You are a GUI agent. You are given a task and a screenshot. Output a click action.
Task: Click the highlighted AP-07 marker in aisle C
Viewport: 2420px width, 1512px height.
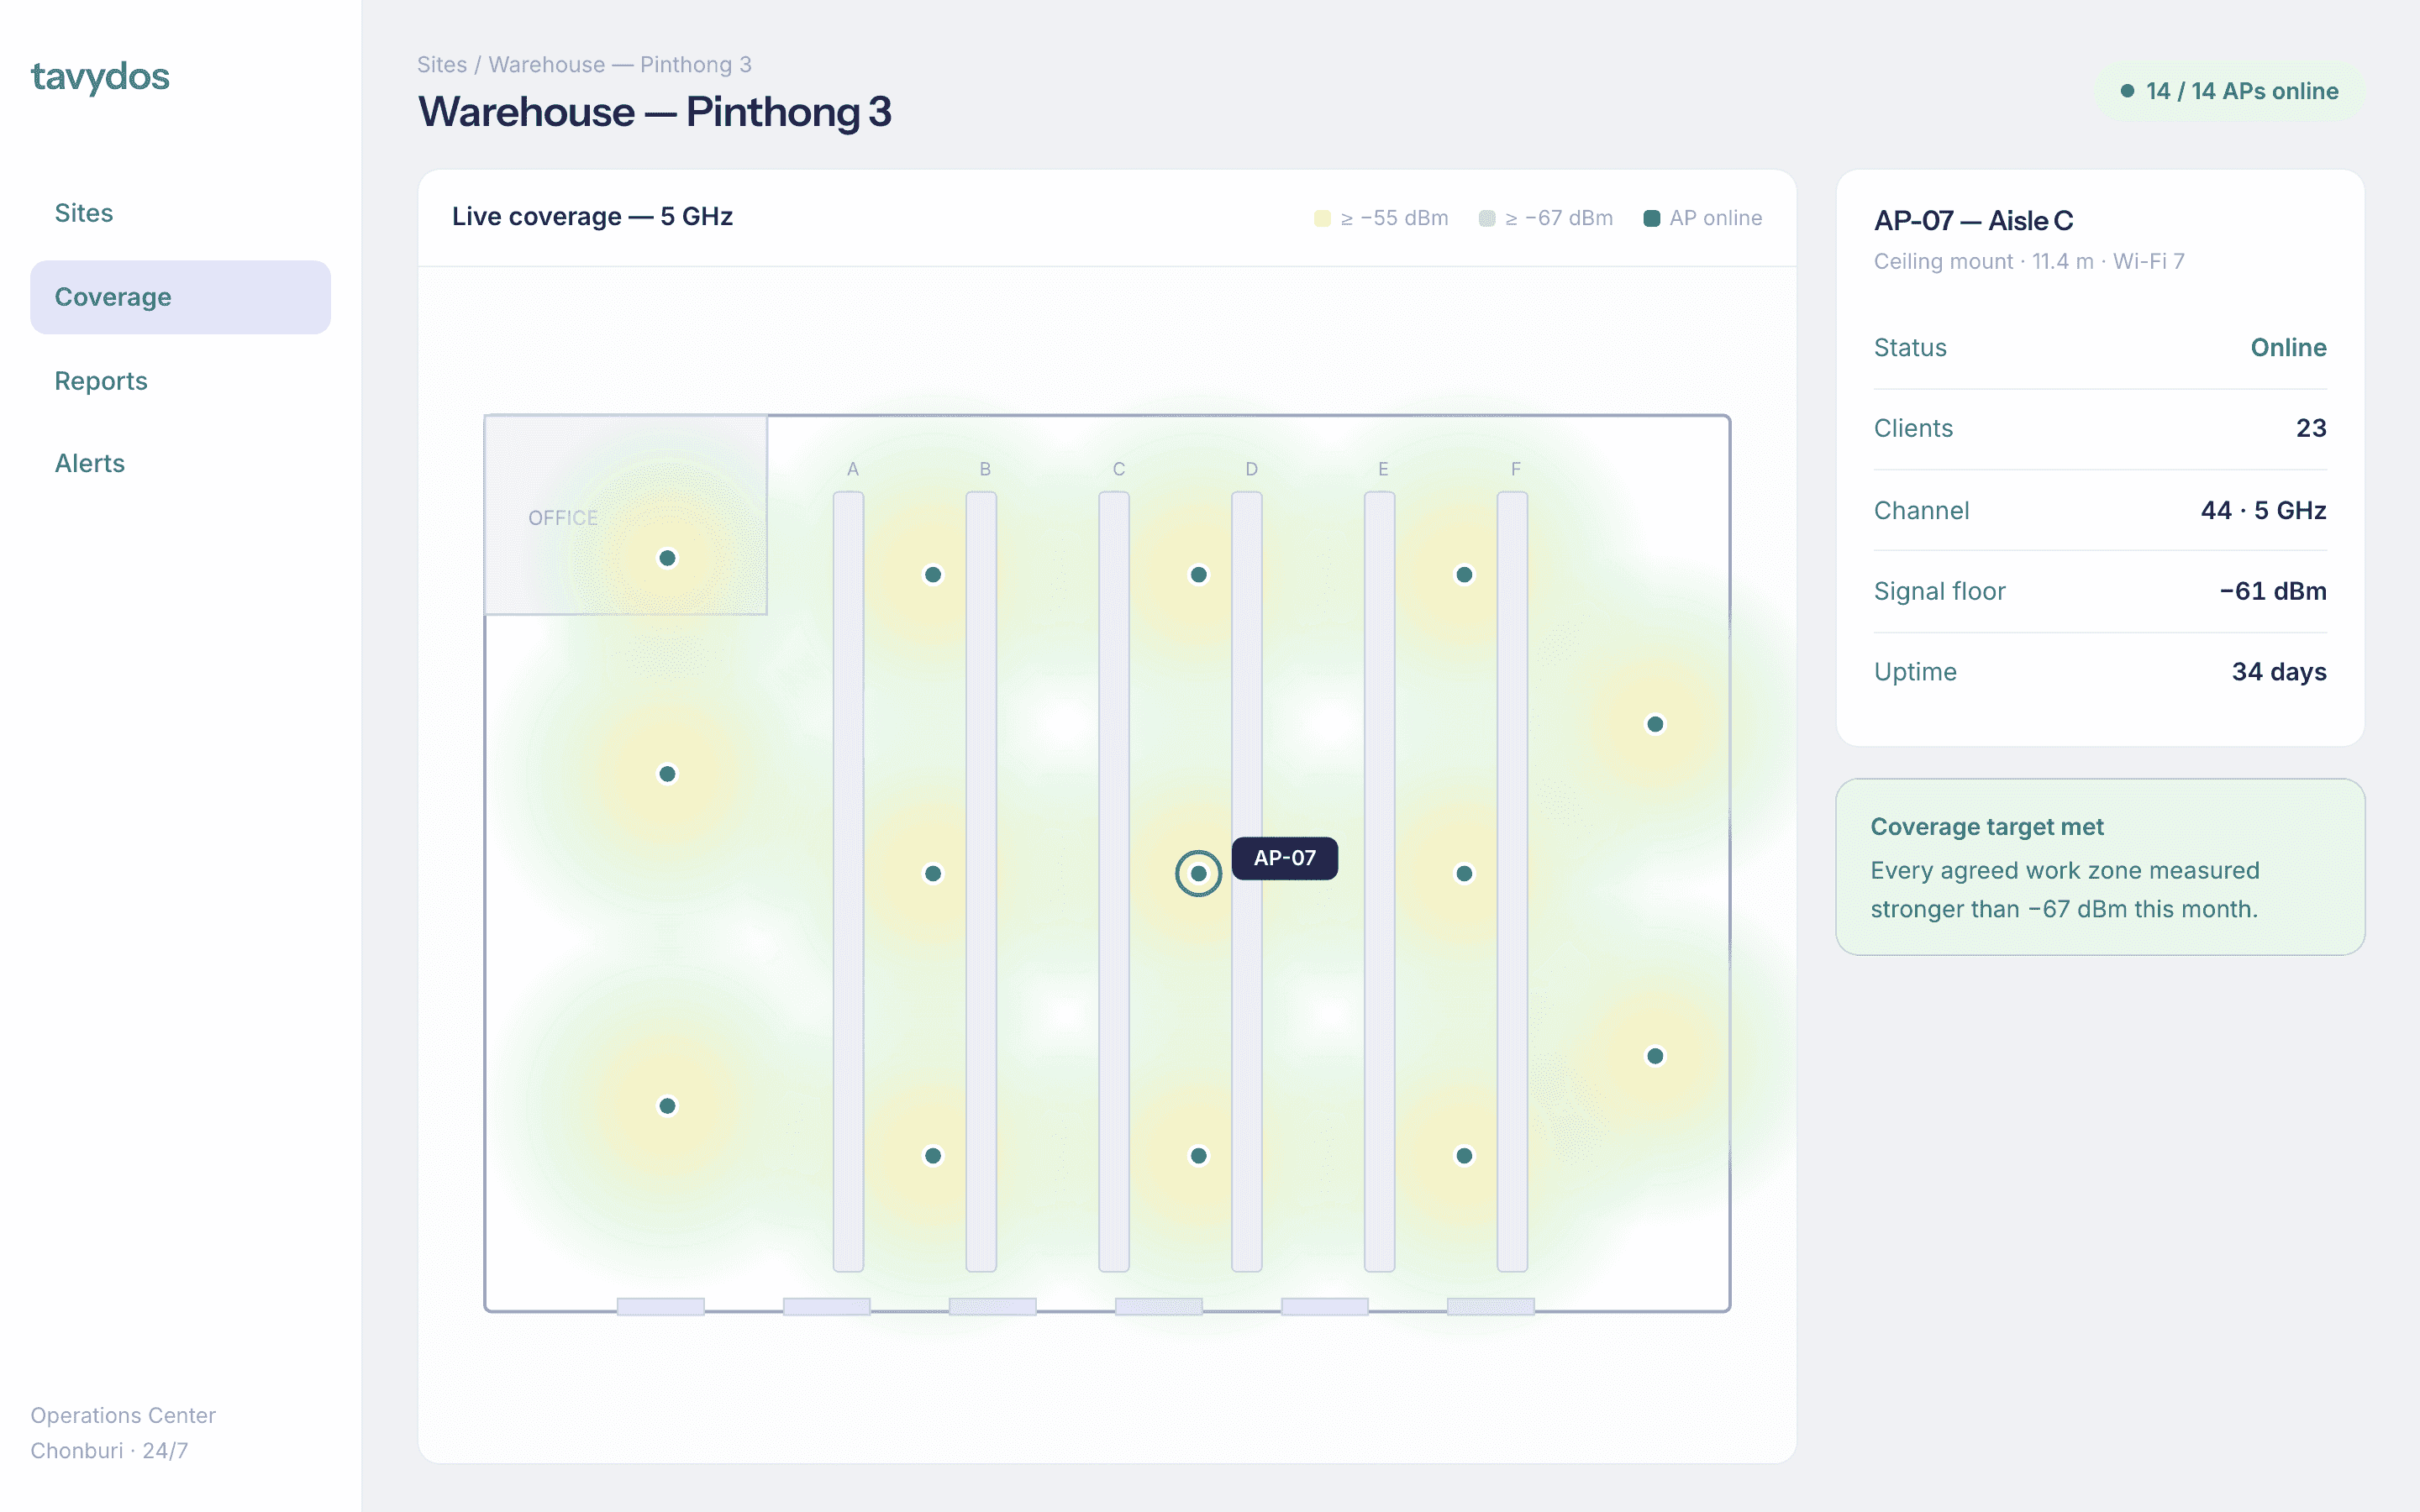point(1198,874)
